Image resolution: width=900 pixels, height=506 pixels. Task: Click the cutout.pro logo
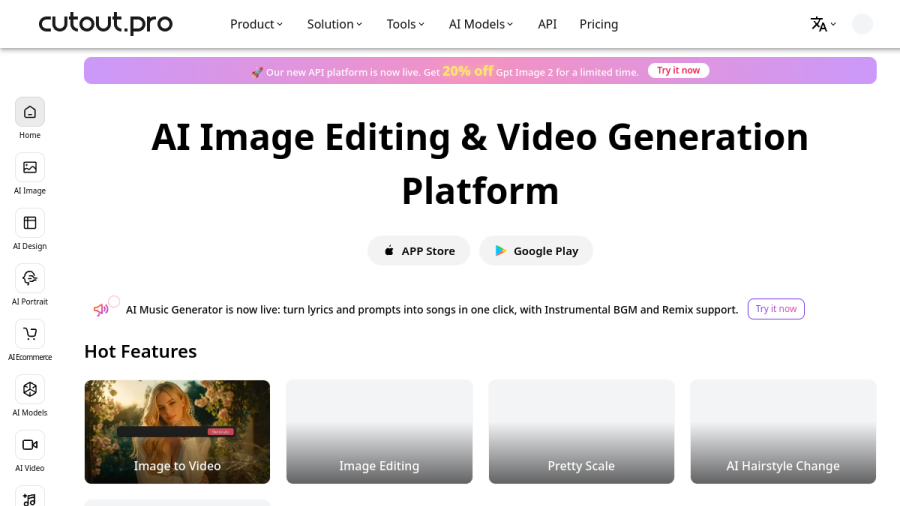pos(106,23)
